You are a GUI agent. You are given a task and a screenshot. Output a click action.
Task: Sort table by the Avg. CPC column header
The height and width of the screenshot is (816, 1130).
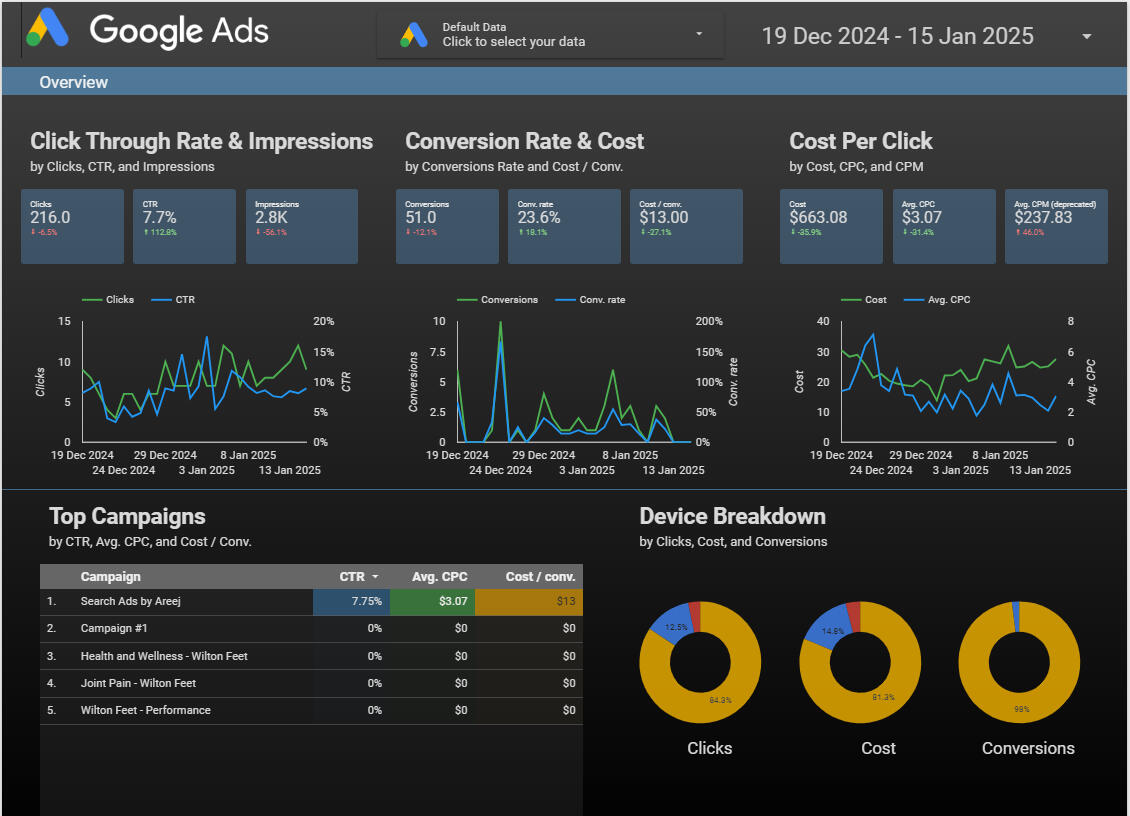pyautogui.click(x=440, y=577)
